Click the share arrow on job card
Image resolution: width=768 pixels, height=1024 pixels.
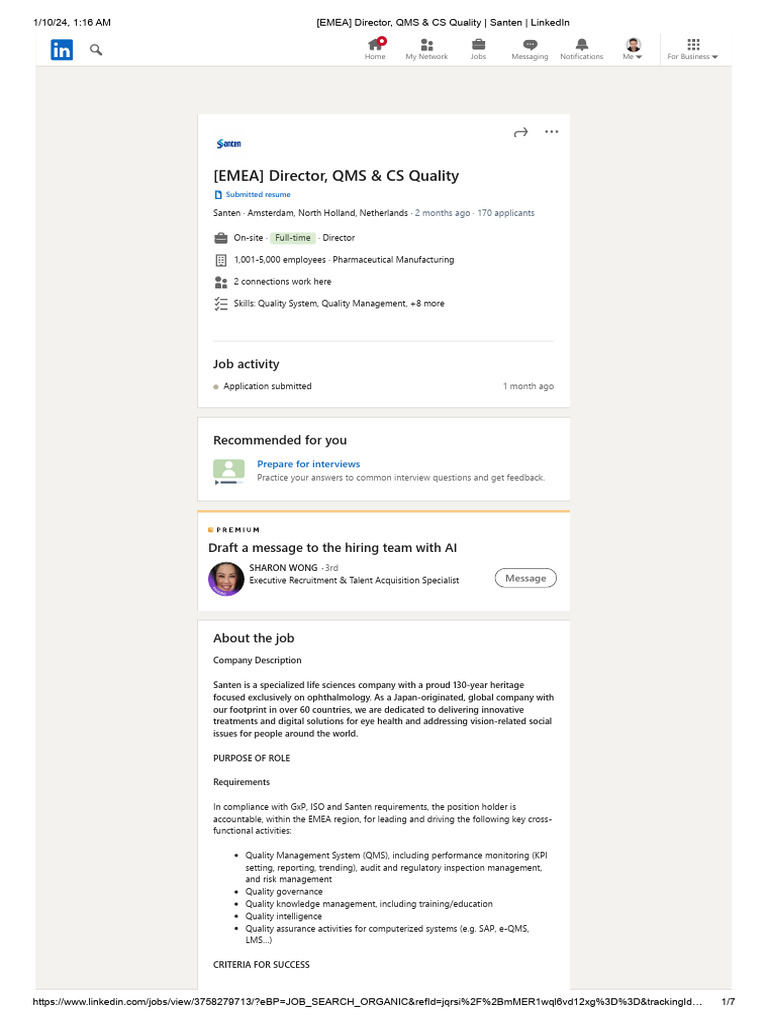(520, 132)
